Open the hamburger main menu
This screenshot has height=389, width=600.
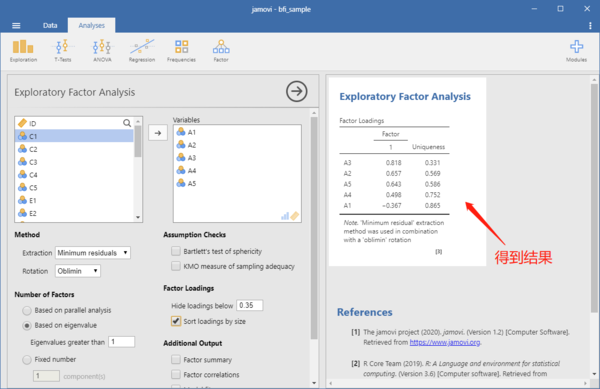pos(16,26)
